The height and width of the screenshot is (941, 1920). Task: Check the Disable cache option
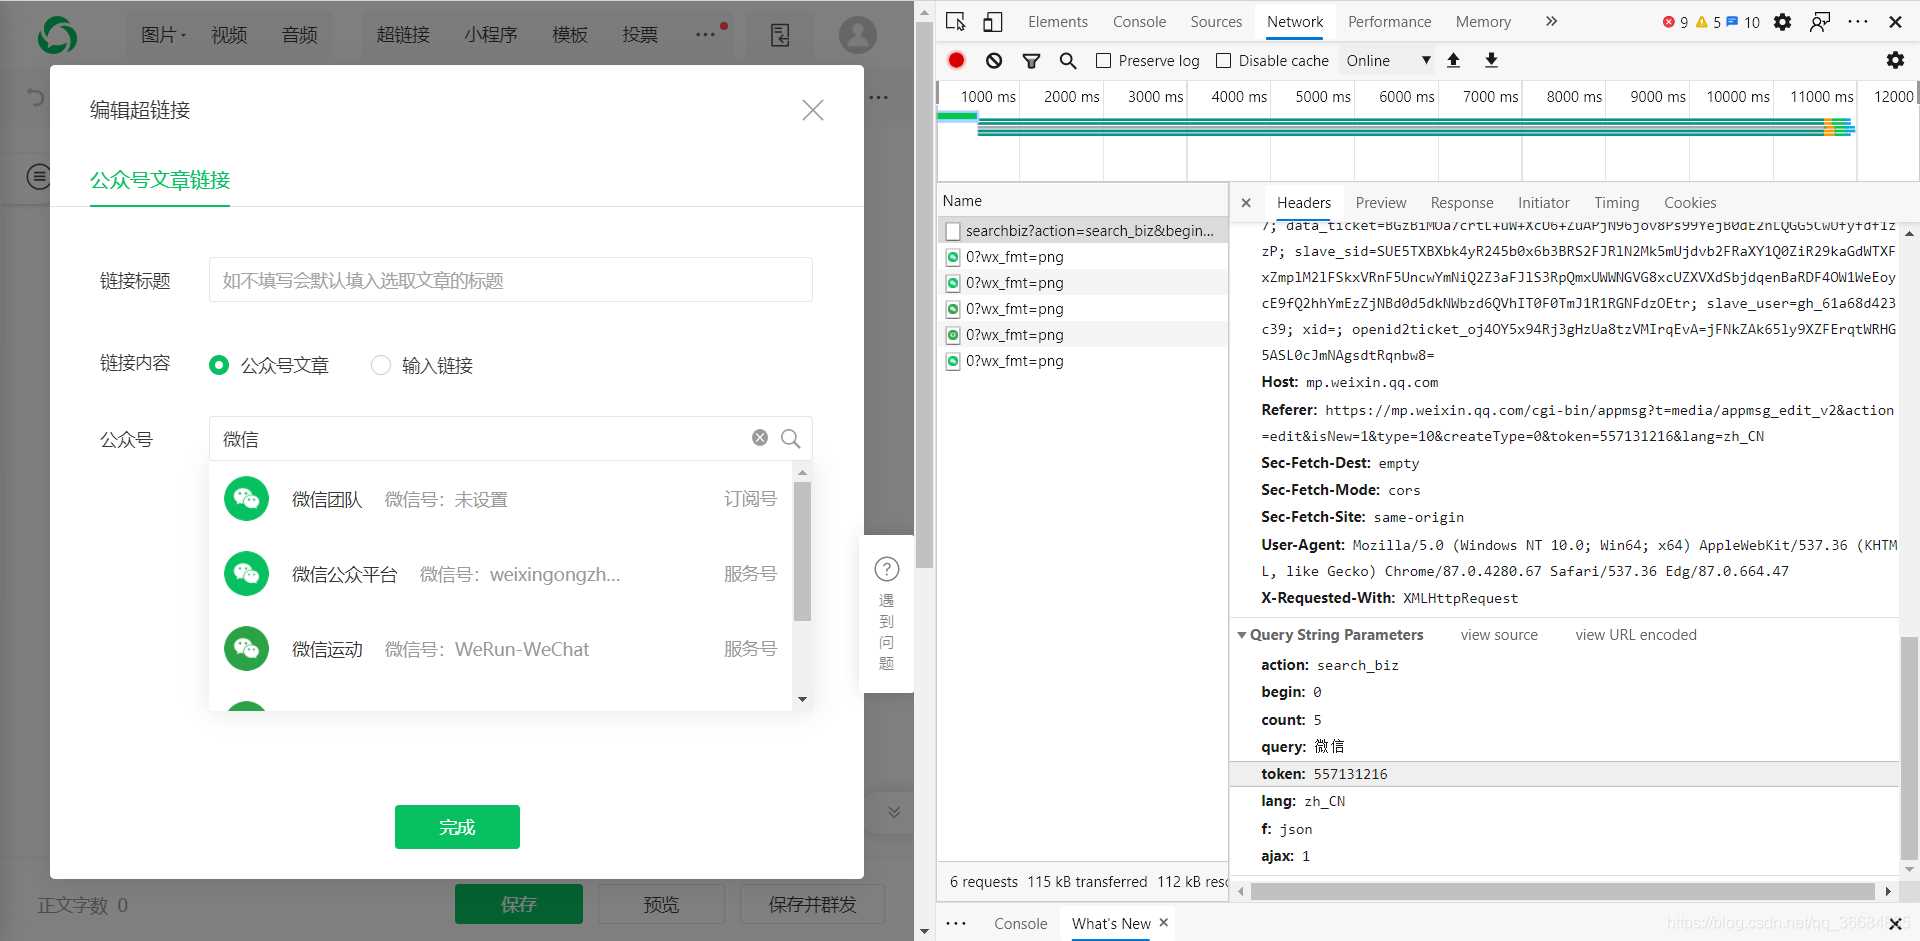pyautogui.click(x=1223, y=61)
